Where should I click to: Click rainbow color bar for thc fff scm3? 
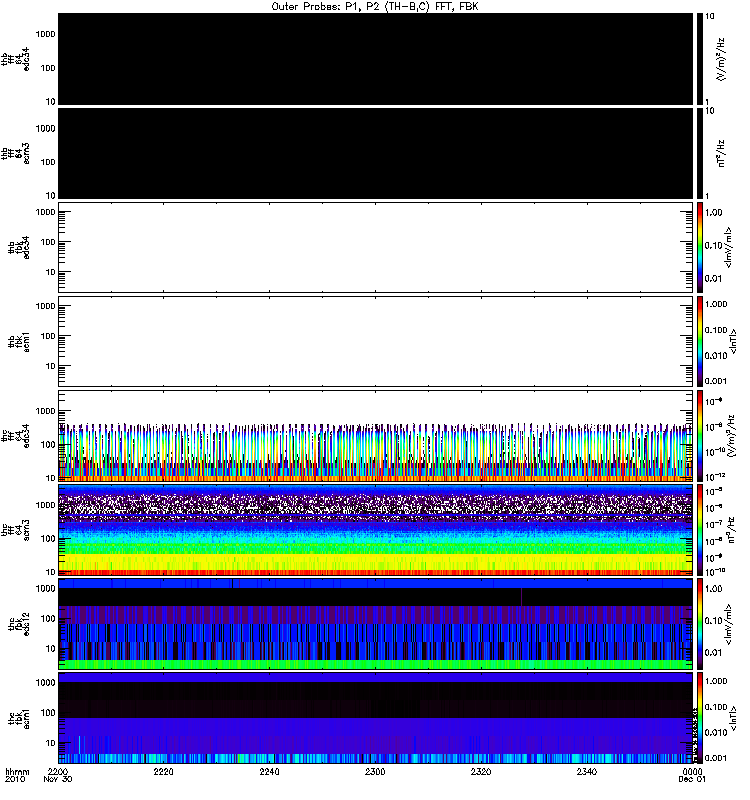[x=699, y=530]
